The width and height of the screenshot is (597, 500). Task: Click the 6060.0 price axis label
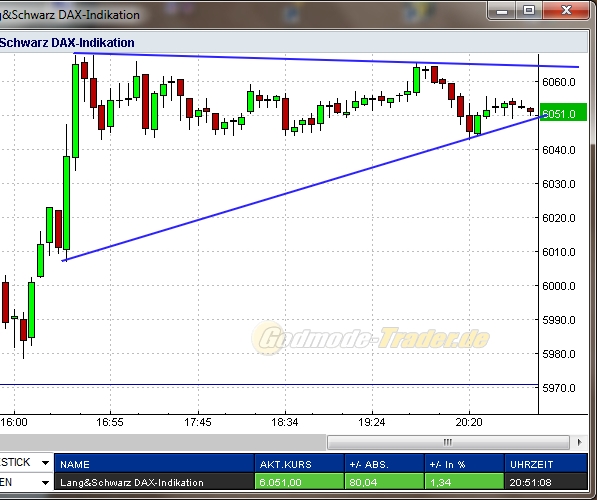[559, 82]
